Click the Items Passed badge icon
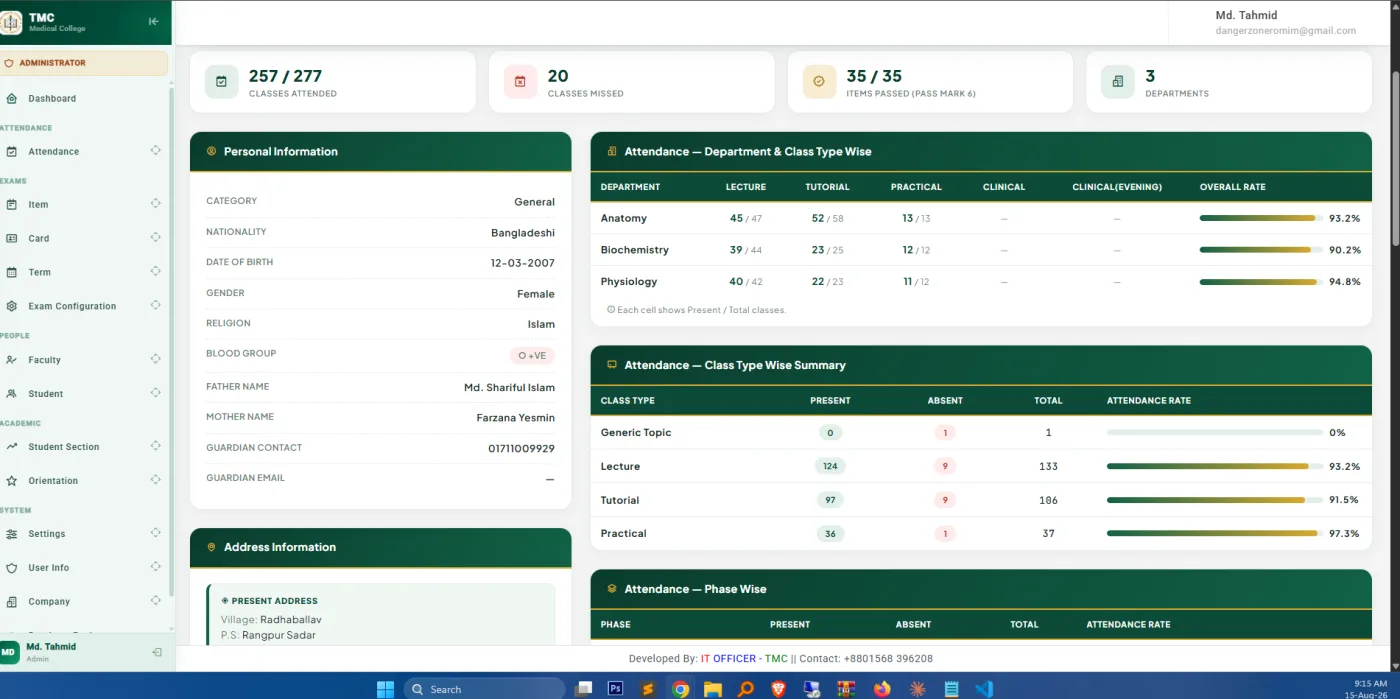The height and width of the screenshot is (699, 1400). pos(819,82)
